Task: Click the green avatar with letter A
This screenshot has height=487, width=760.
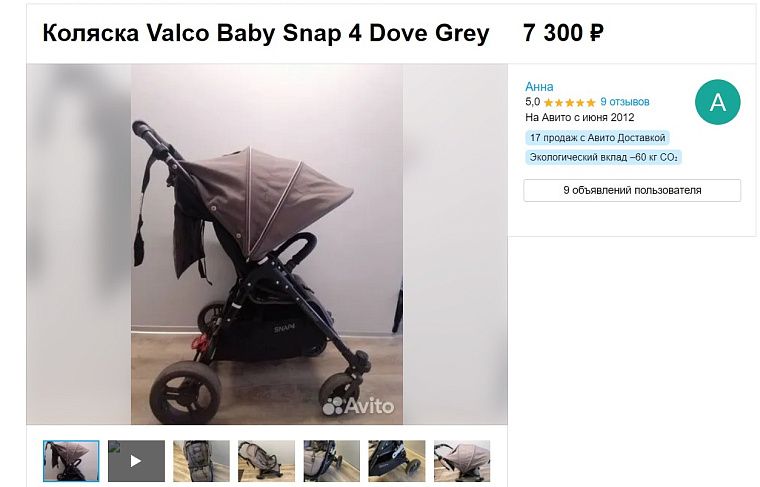Action: point(717,102)
